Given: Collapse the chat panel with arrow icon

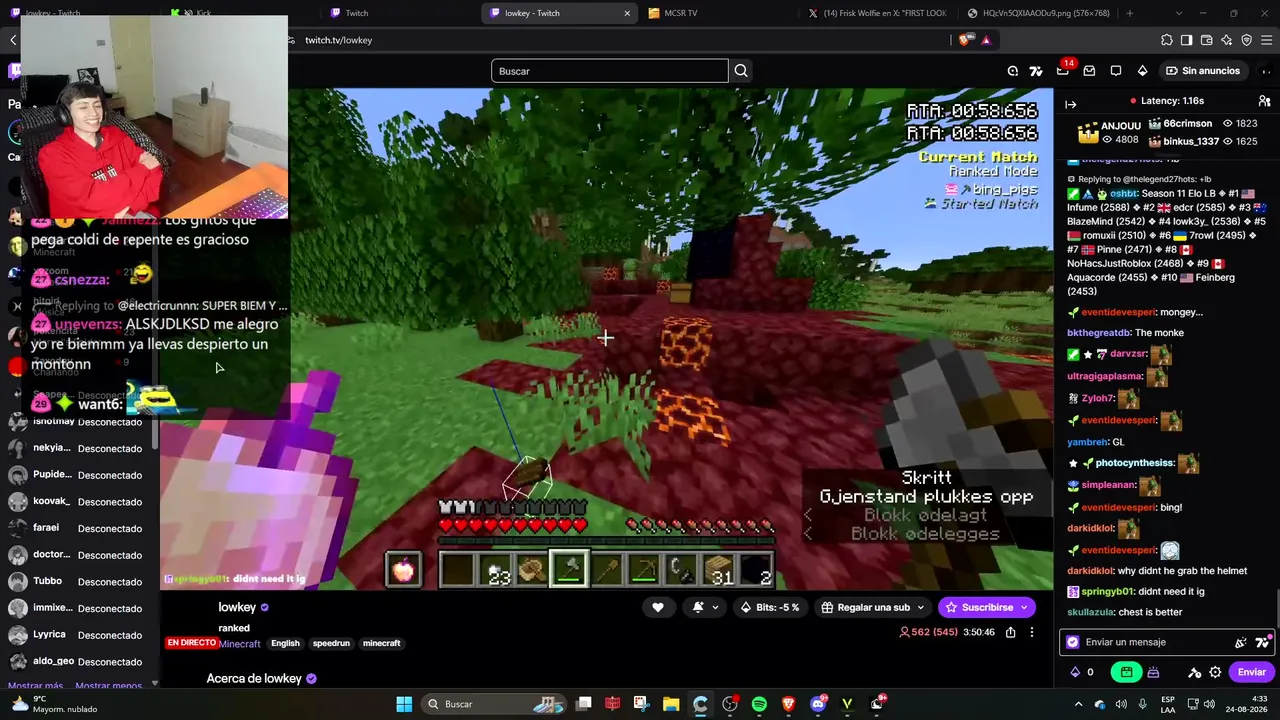Looking at the screenshot, I should pyautogui.click(x=1070, y=104).
